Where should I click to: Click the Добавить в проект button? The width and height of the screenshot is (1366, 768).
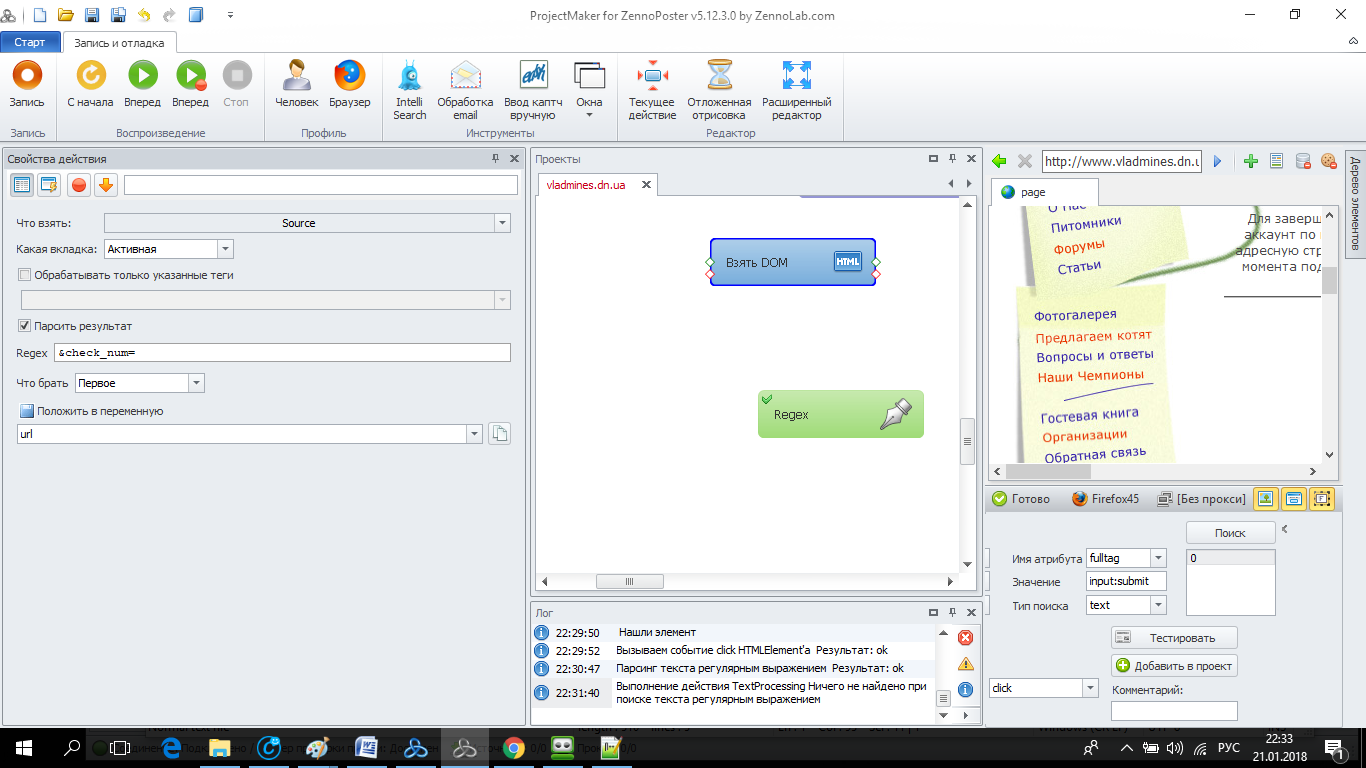(x=1174, y=665)
